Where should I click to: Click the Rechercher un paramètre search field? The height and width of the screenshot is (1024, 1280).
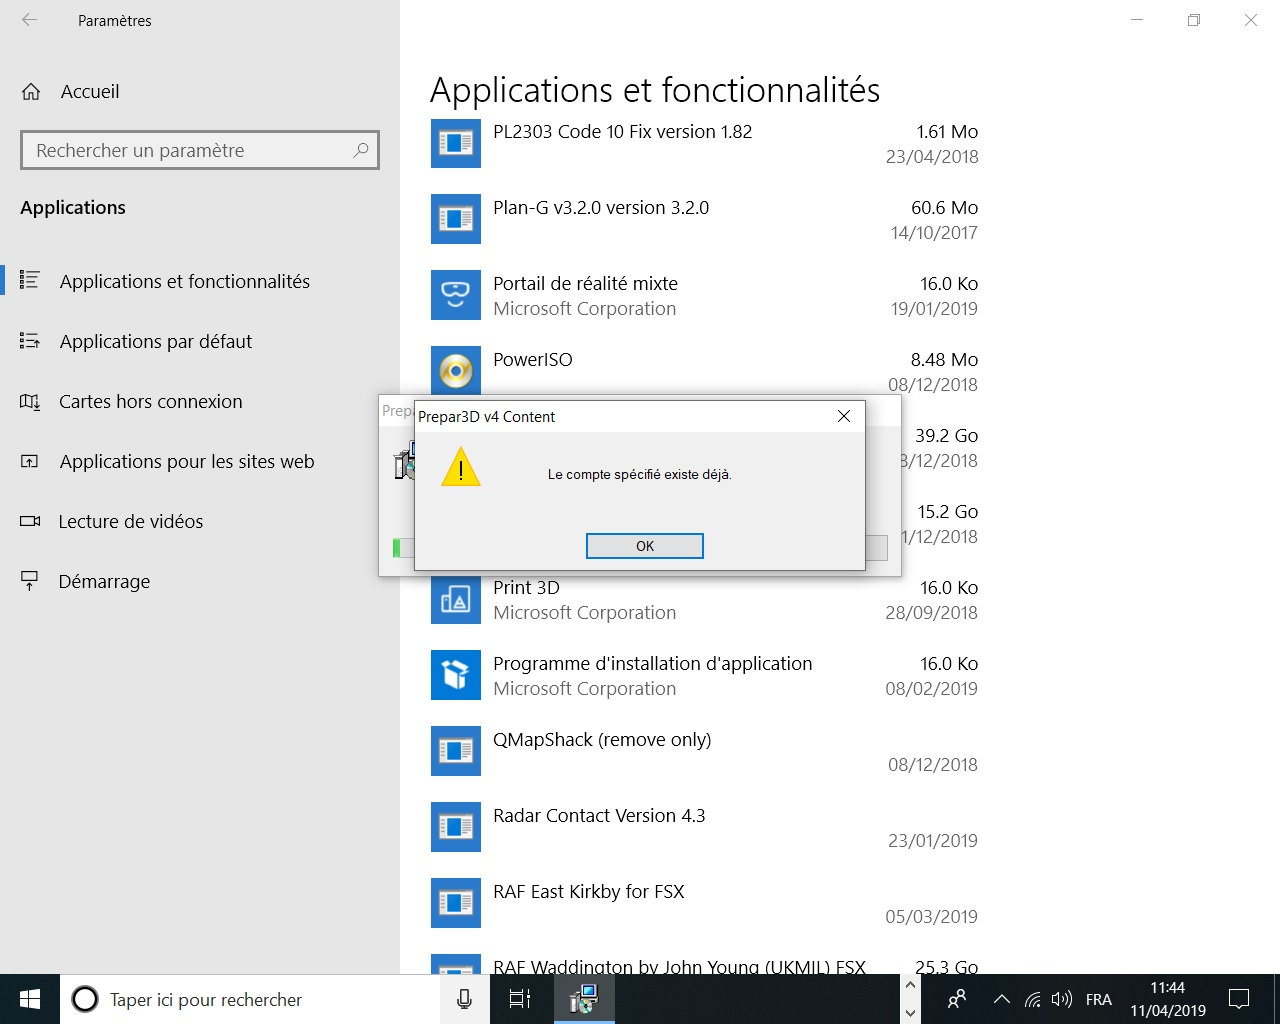200,150
